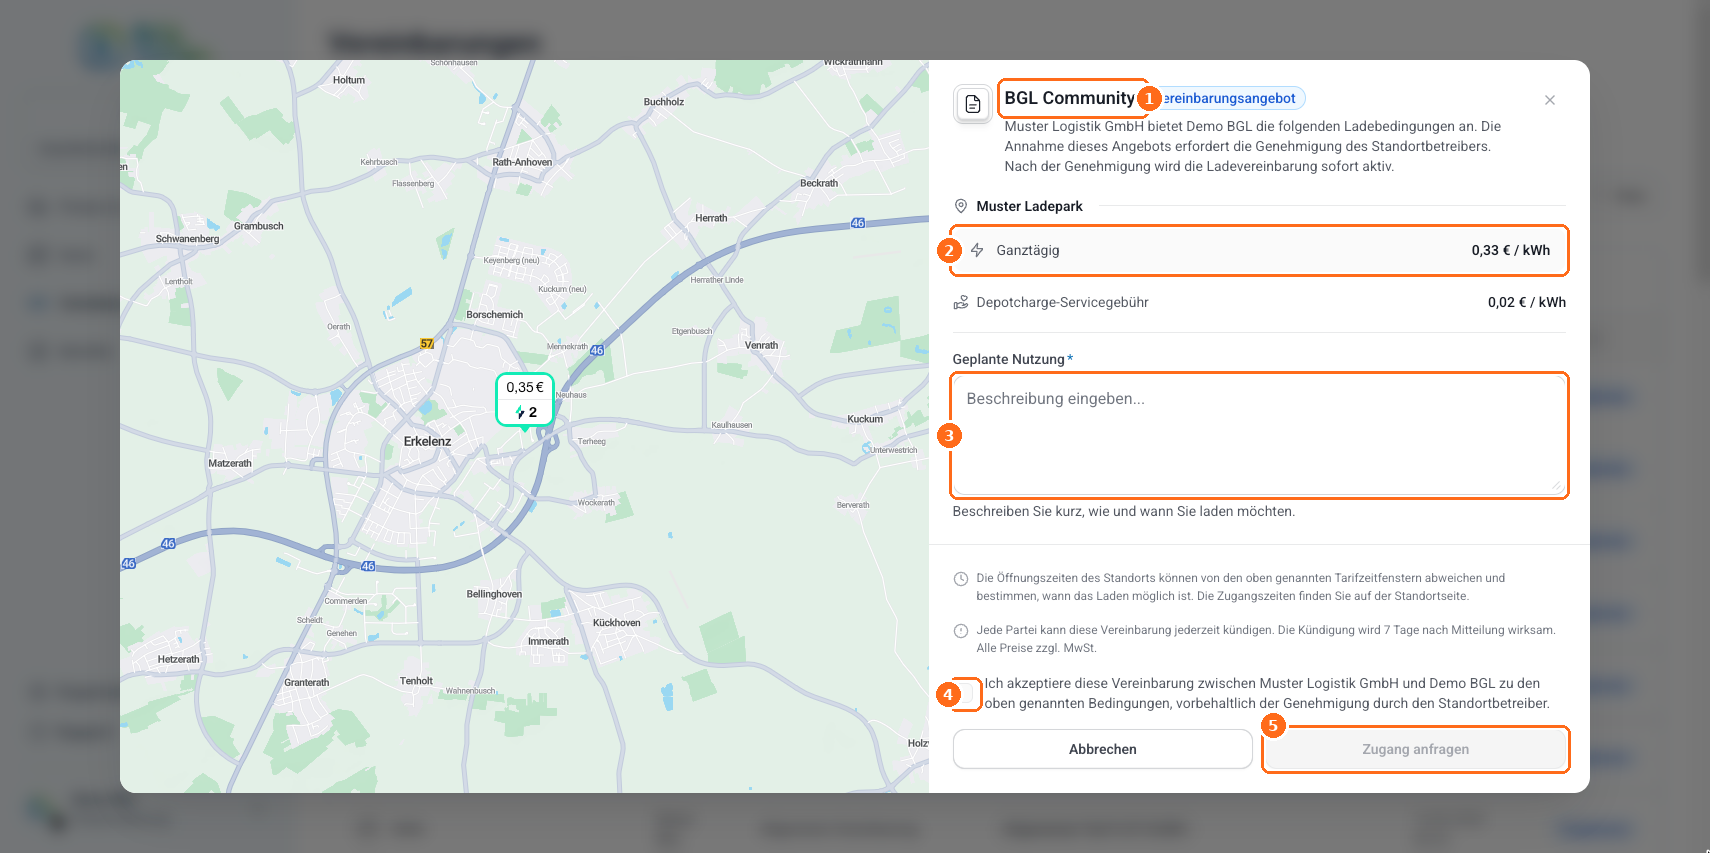Click the Immerath label on map
Image resolution: width=1710 pixels, height=853 pixels.
click(x=549, y=642)
